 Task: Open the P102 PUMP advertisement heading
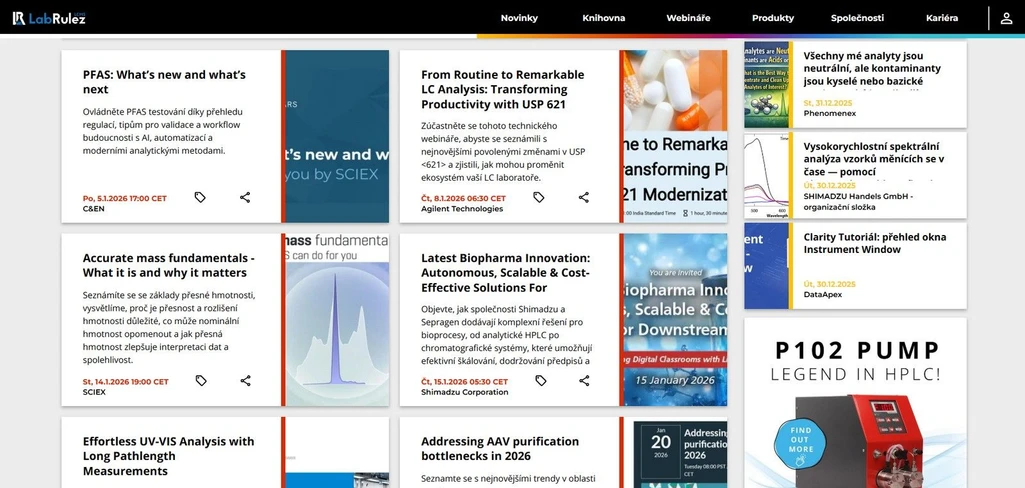pos(857,351)
